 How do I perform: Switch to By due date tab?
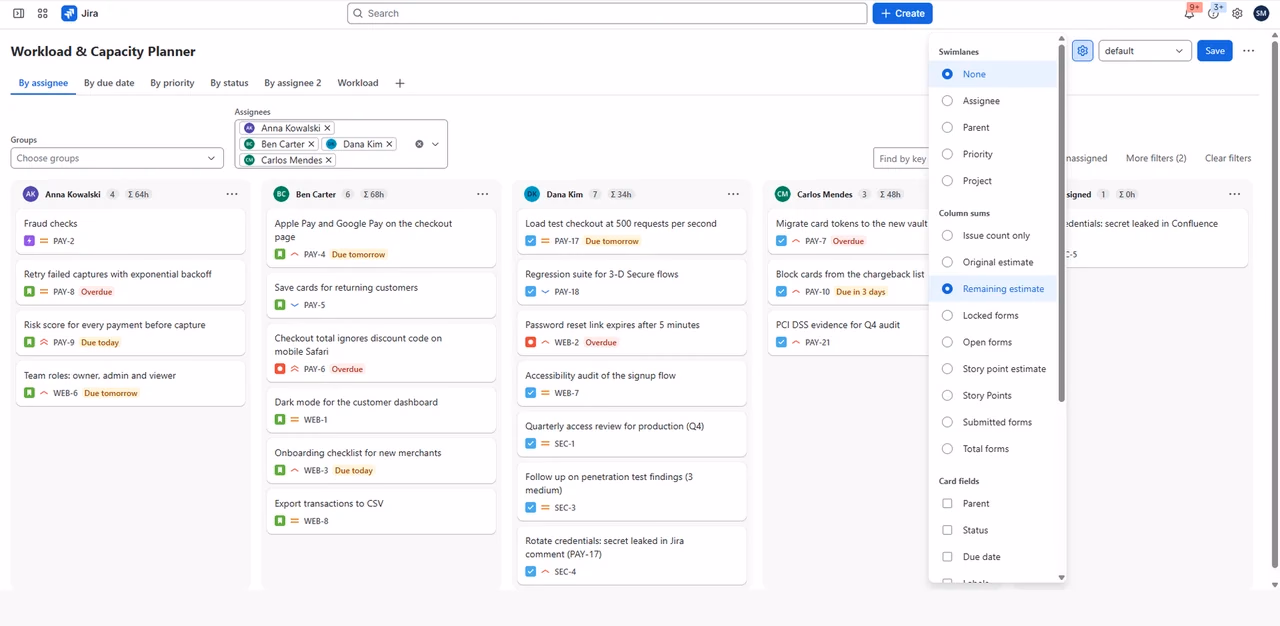(x=109, y=83)
